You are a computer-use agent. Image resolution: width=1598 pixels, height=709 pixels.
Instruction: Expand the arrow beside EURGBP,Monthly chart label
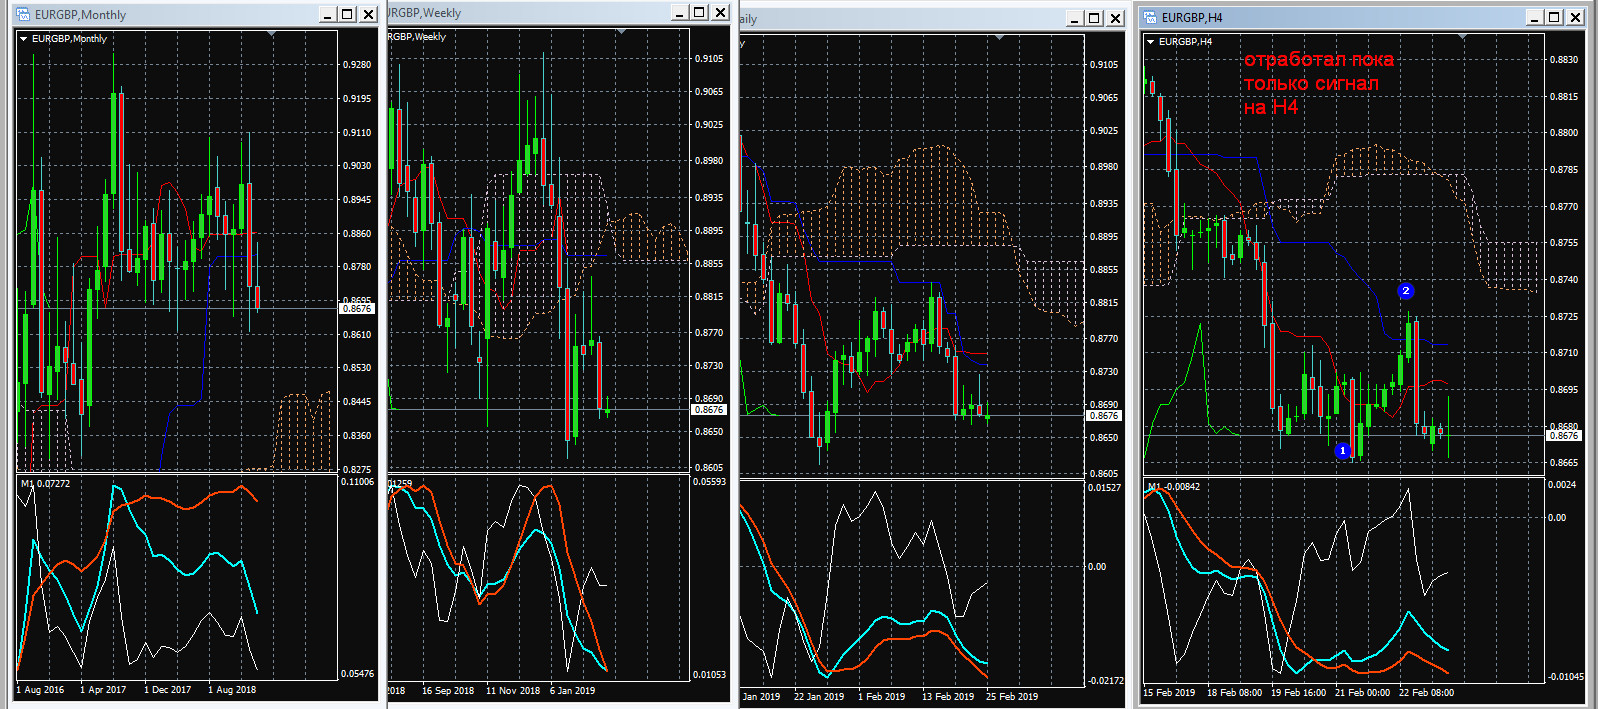[23, 39]
